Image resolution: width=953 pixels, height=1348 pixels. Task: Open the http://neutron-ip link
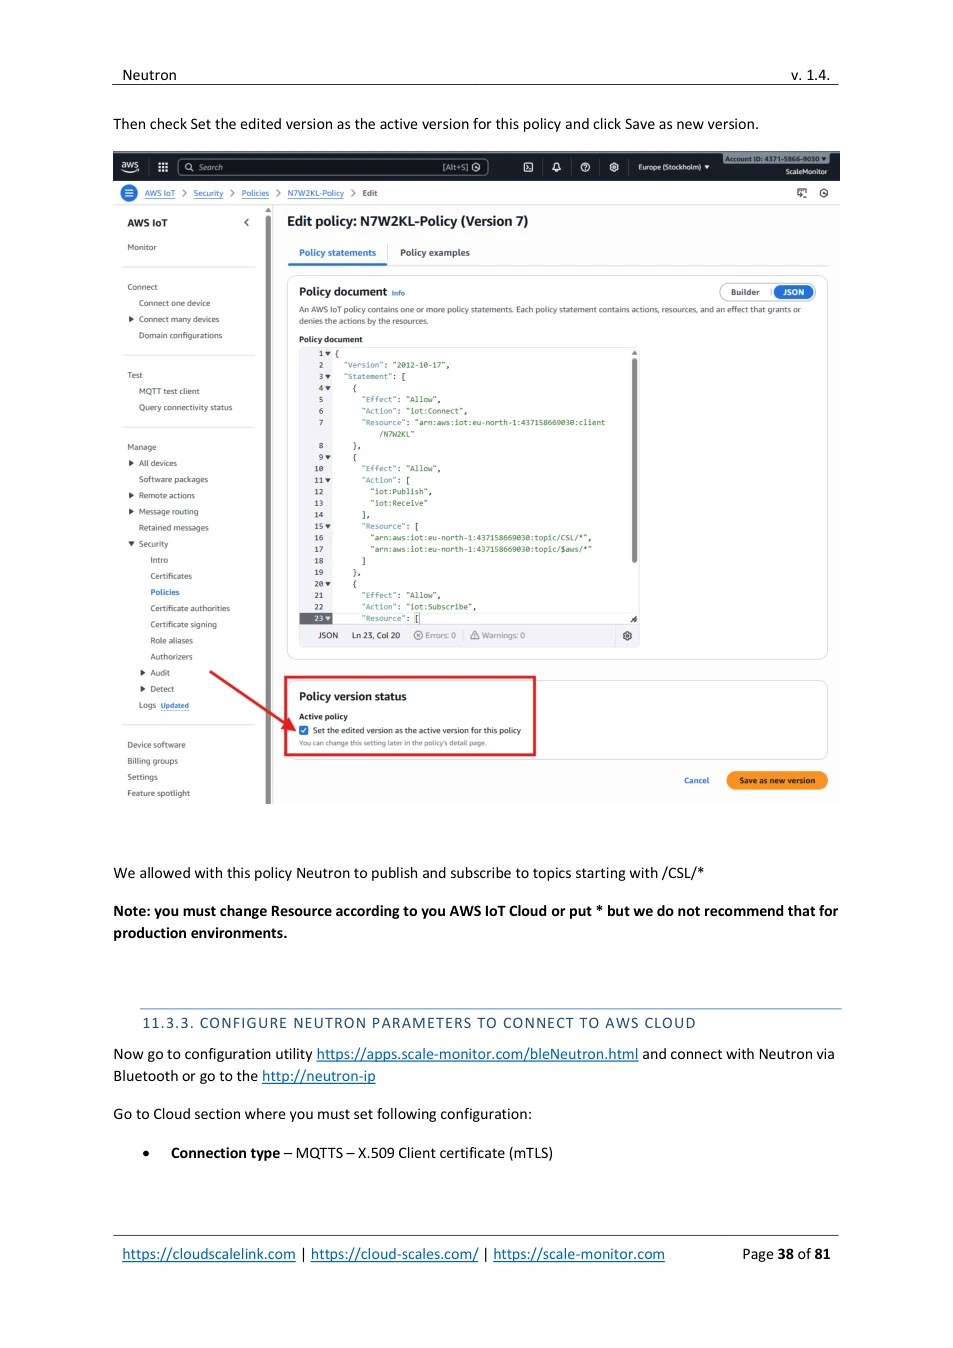(319, 1076)
